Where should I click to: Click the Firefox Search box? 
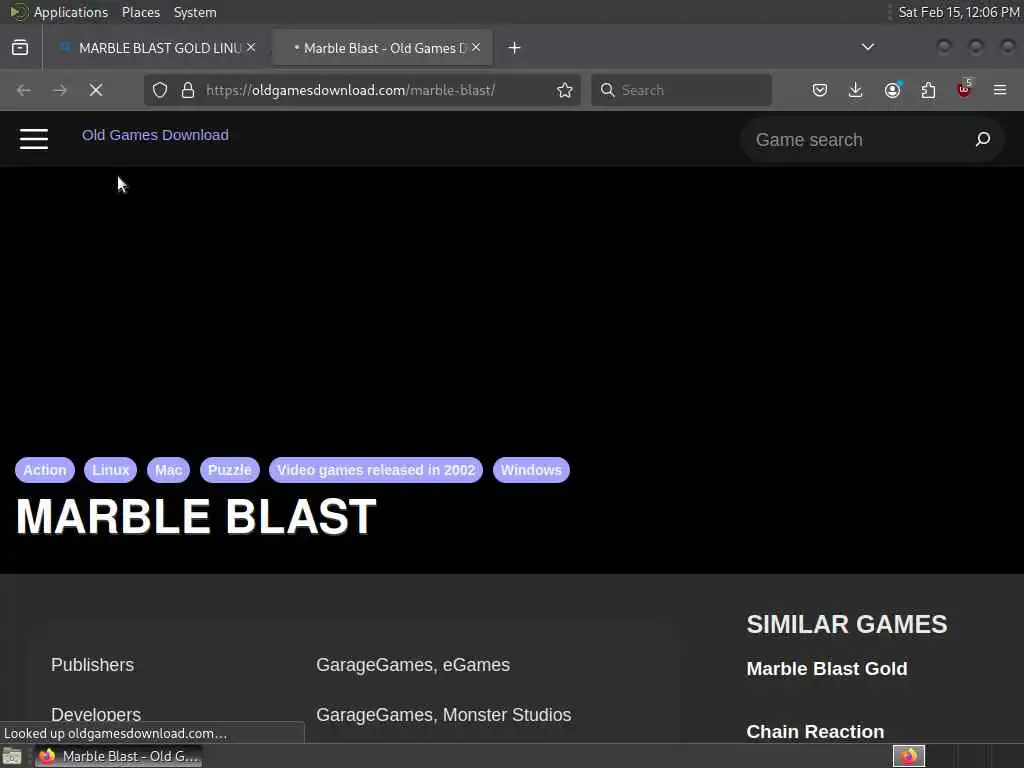681,90
